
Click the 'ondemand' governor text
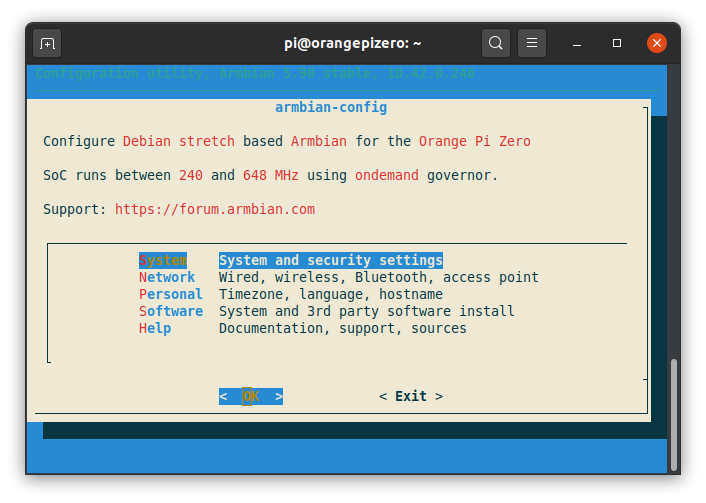(387, 175)
